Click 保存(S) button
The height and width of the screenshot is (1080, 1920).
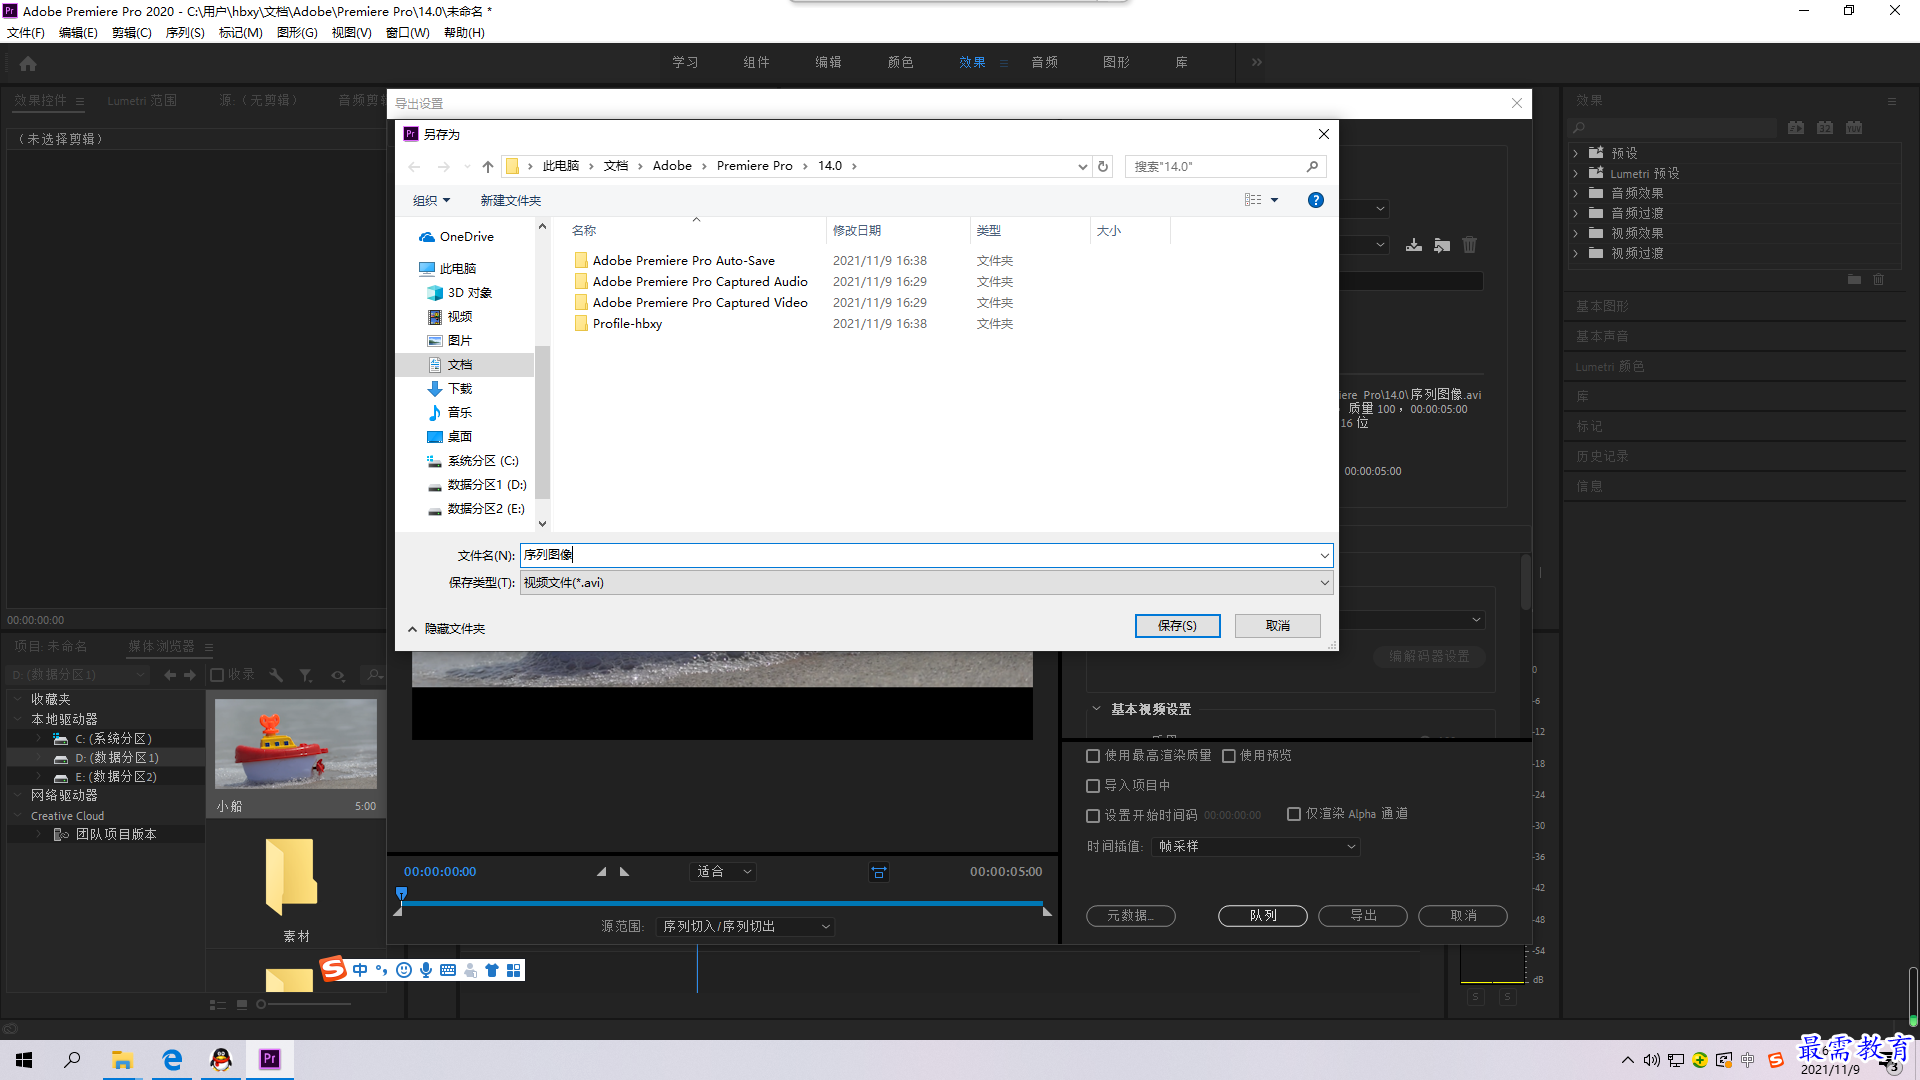1178,626
